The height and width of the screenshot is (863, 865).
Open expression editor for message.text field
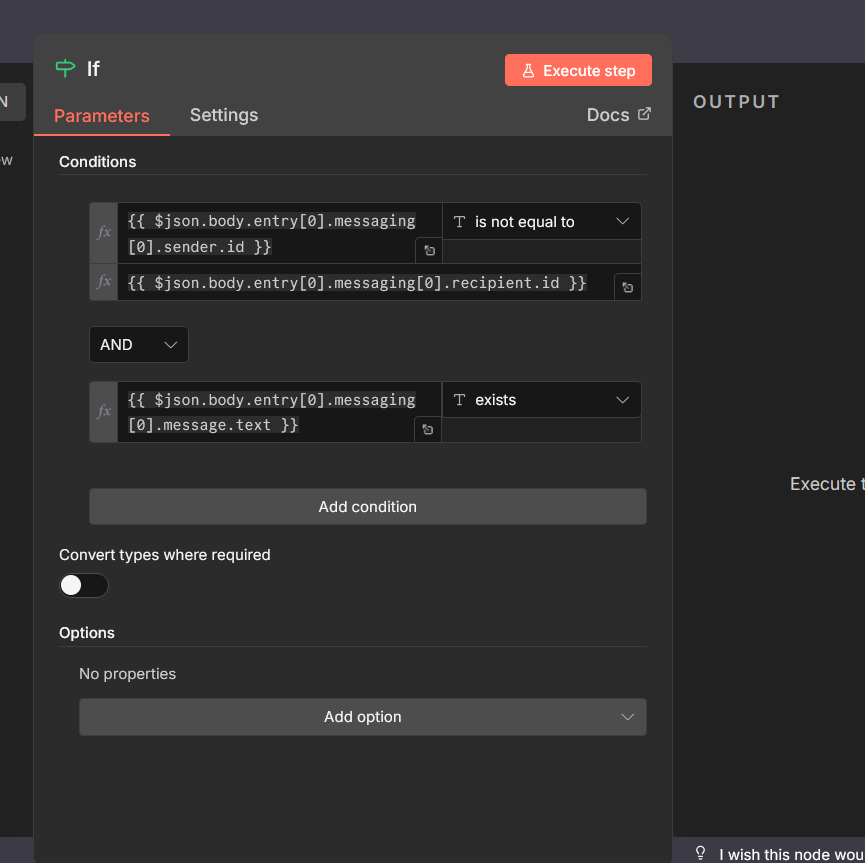428,429
